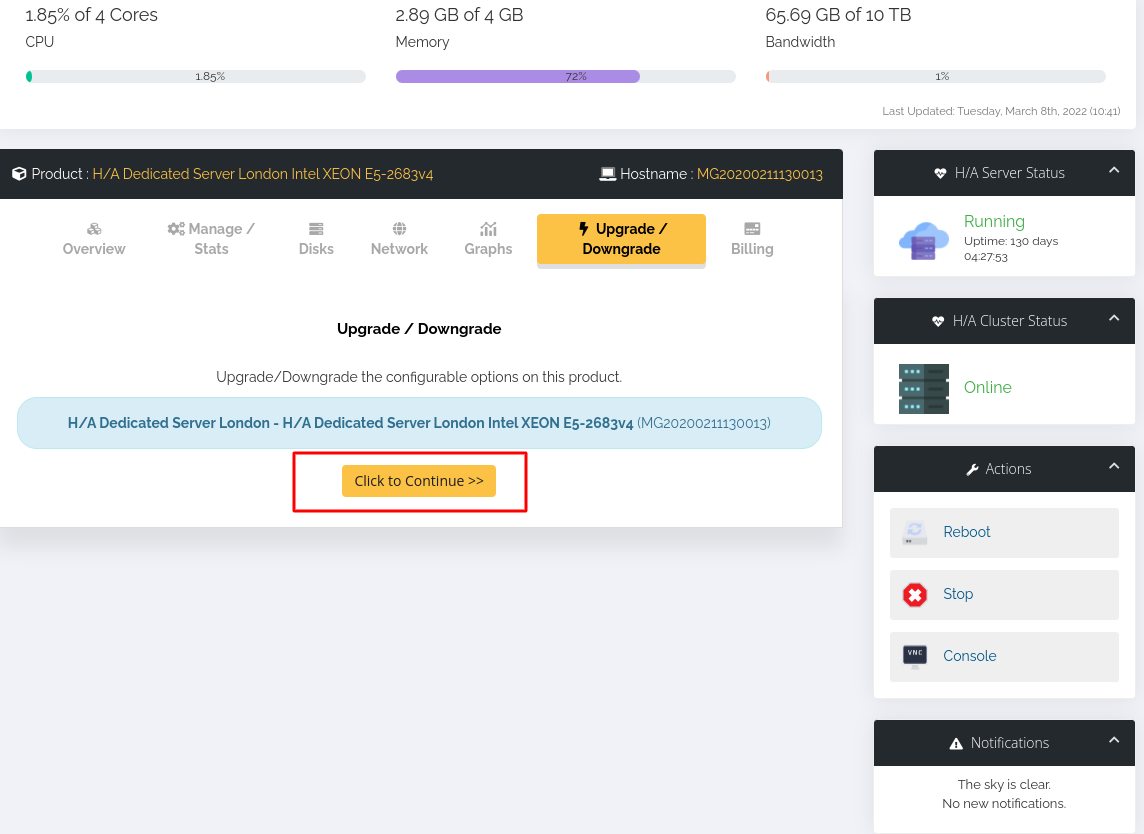Click the Notifications warning triangle icon
Image resolution: width=1144 pixels, height=834 pixels.
(x=956, y=744)
